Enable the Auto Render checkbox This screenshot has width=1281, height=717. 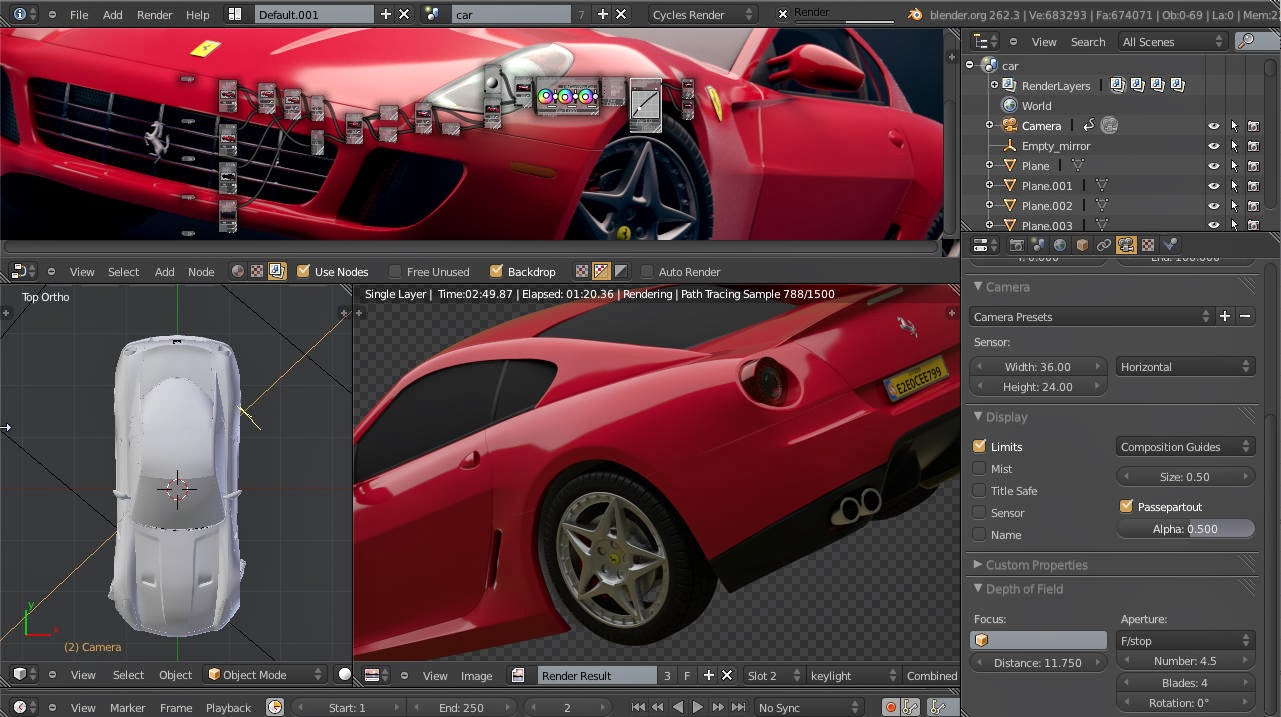647,271
